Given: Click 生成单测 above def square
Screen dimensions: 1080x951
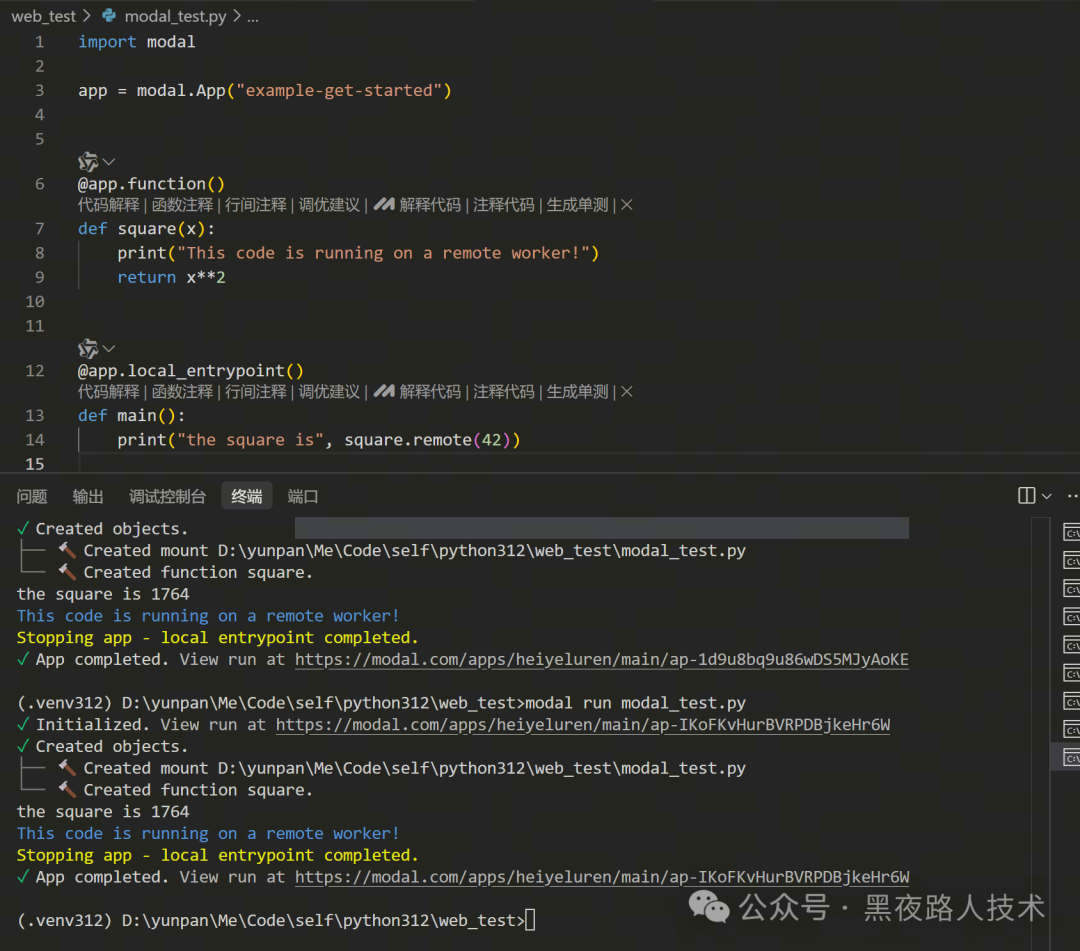Looking at the screenshot, I should tap(577, 205).
